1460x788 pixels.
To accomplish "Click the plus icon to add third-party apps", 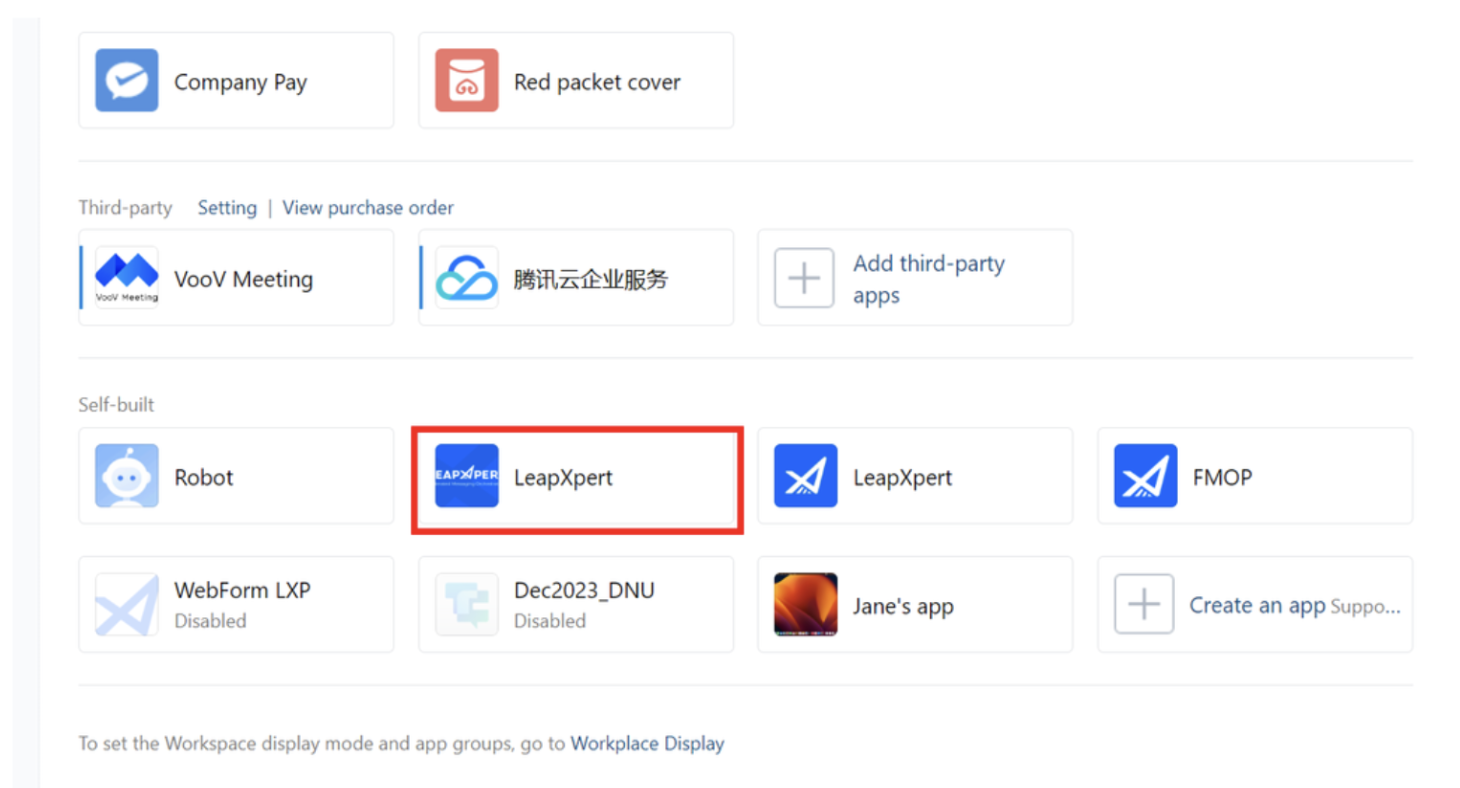I will (x=804, y=277).
